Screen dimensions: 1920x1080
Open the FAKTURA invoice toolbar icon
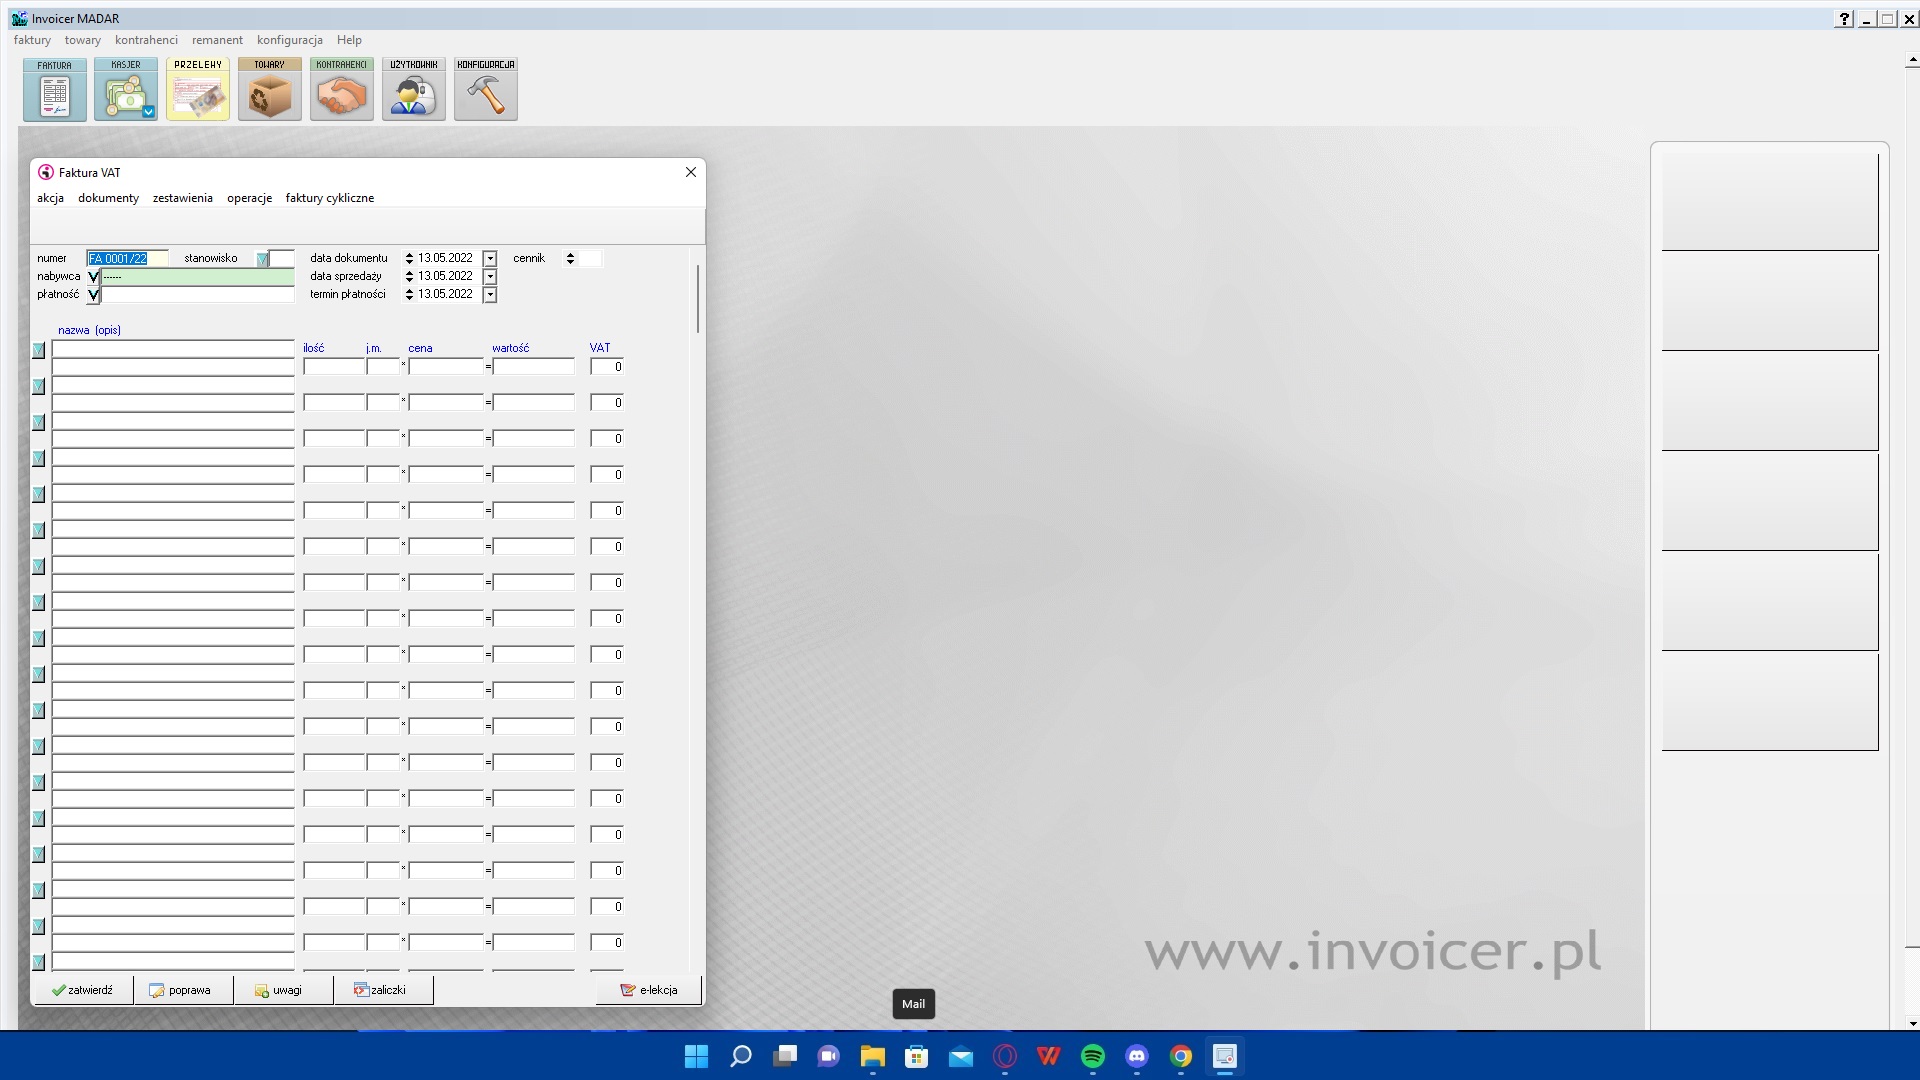point(55,90)
